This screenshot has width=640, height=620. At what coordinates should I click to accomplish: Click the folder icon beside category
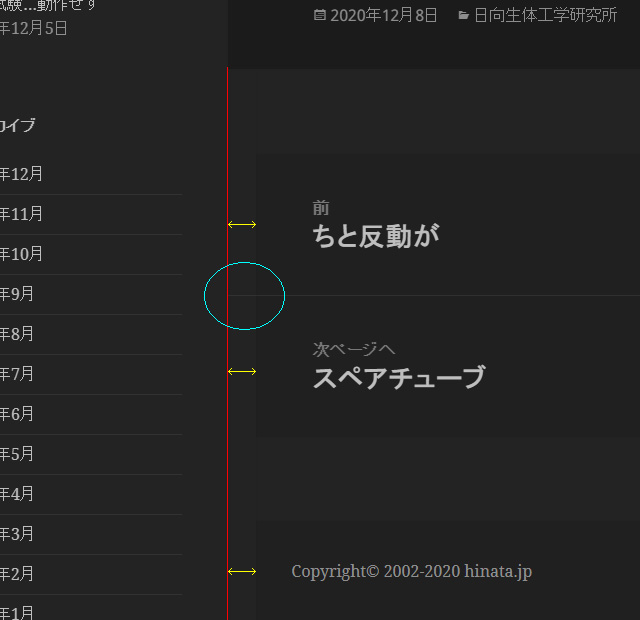[464, 16]
